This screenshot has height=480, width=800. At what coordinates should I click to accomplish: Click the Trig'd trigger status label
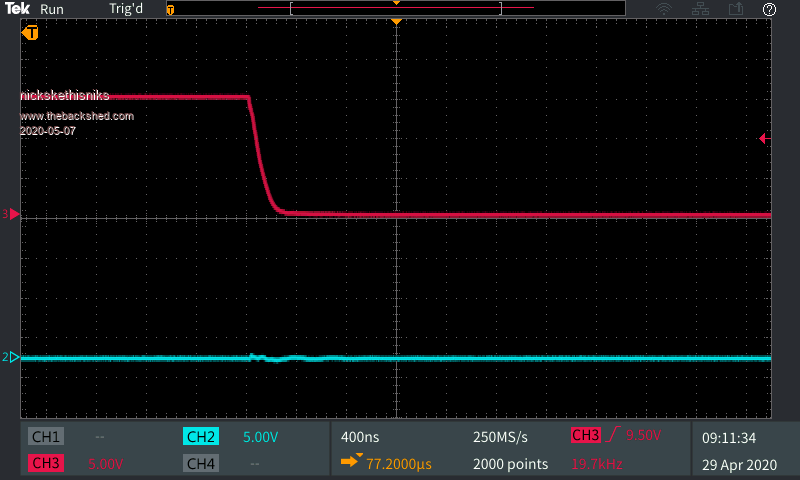(127, 9)
